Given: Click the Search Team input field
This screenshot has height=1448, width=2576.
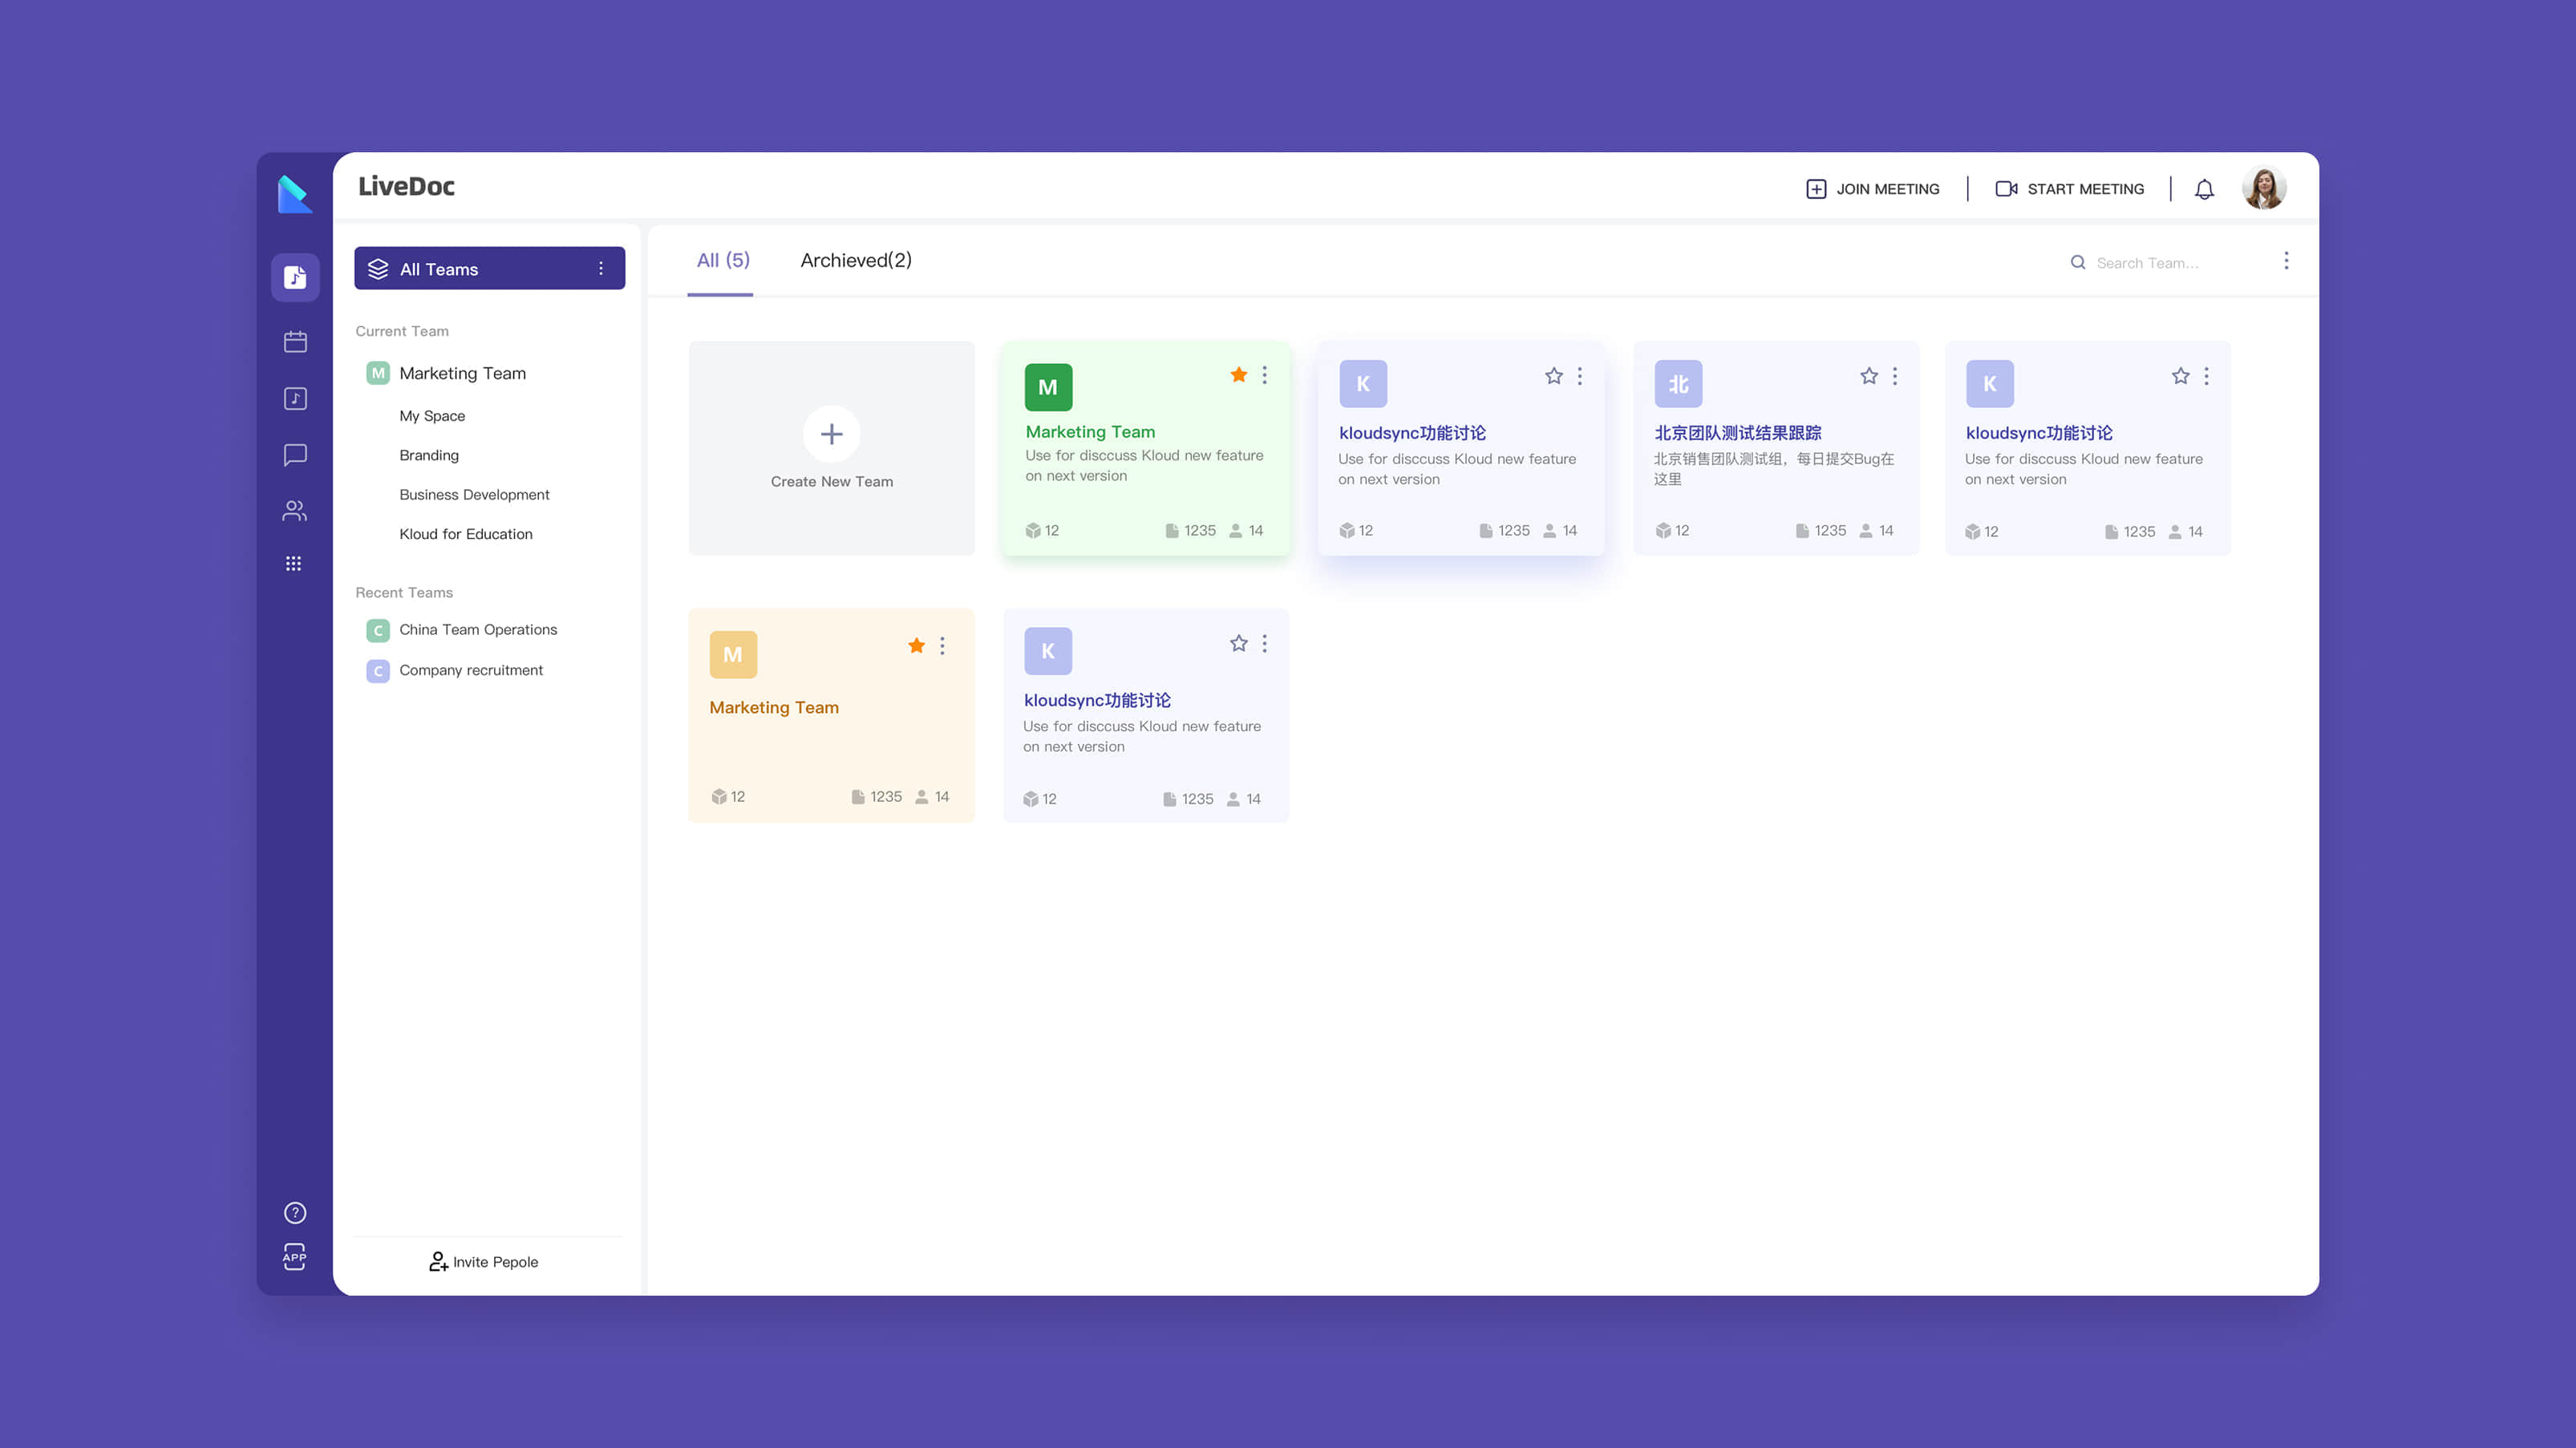Looking at the screenshot, I should click(x=2150, y=263).
